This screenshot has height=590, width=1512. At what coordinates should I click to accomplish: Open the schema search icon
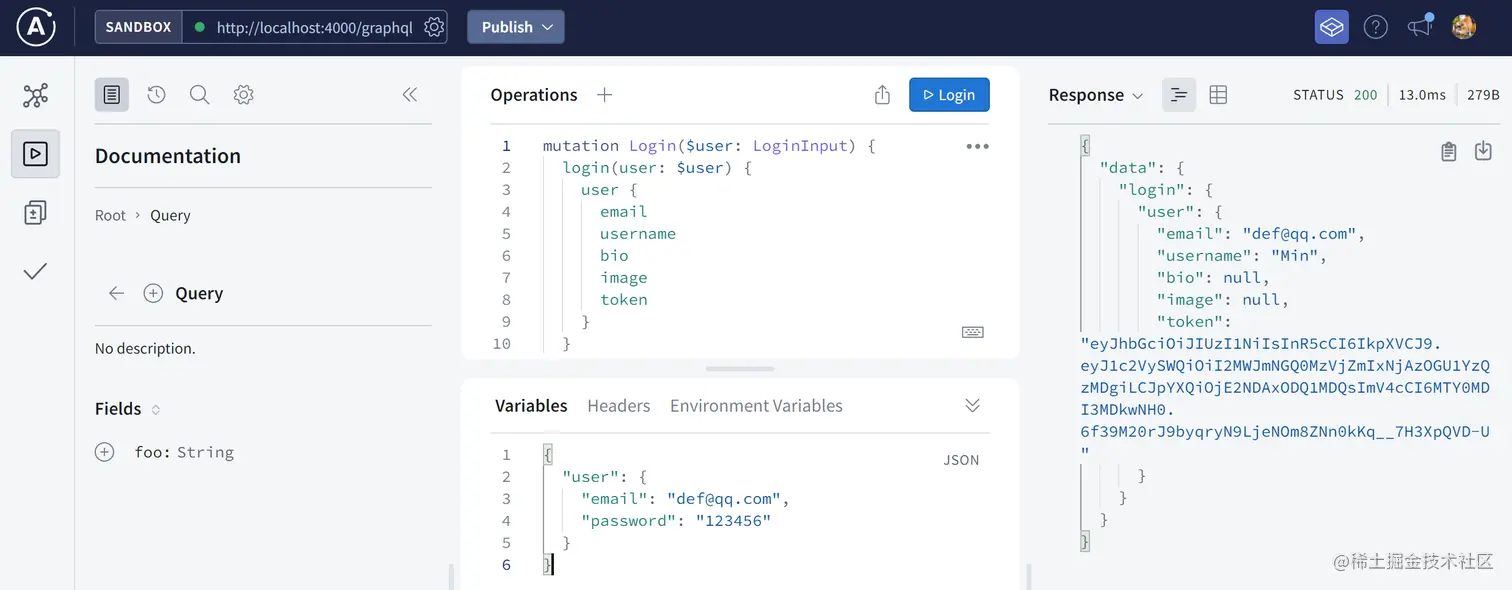click(199, 95)
